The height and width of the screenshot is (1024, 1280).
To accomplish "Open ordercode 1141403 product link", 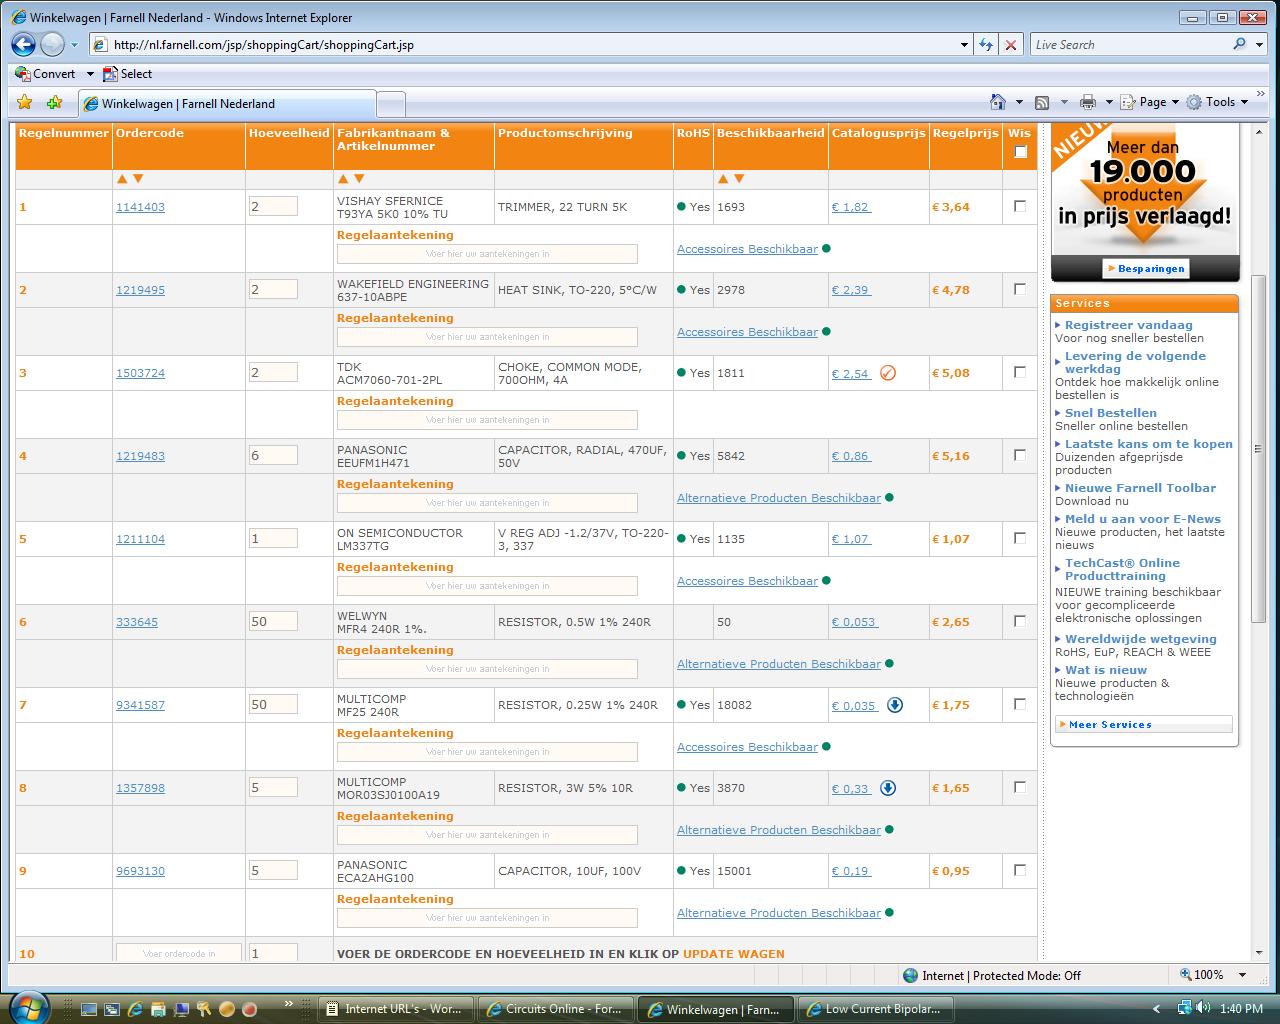I will tap(140, 207).
